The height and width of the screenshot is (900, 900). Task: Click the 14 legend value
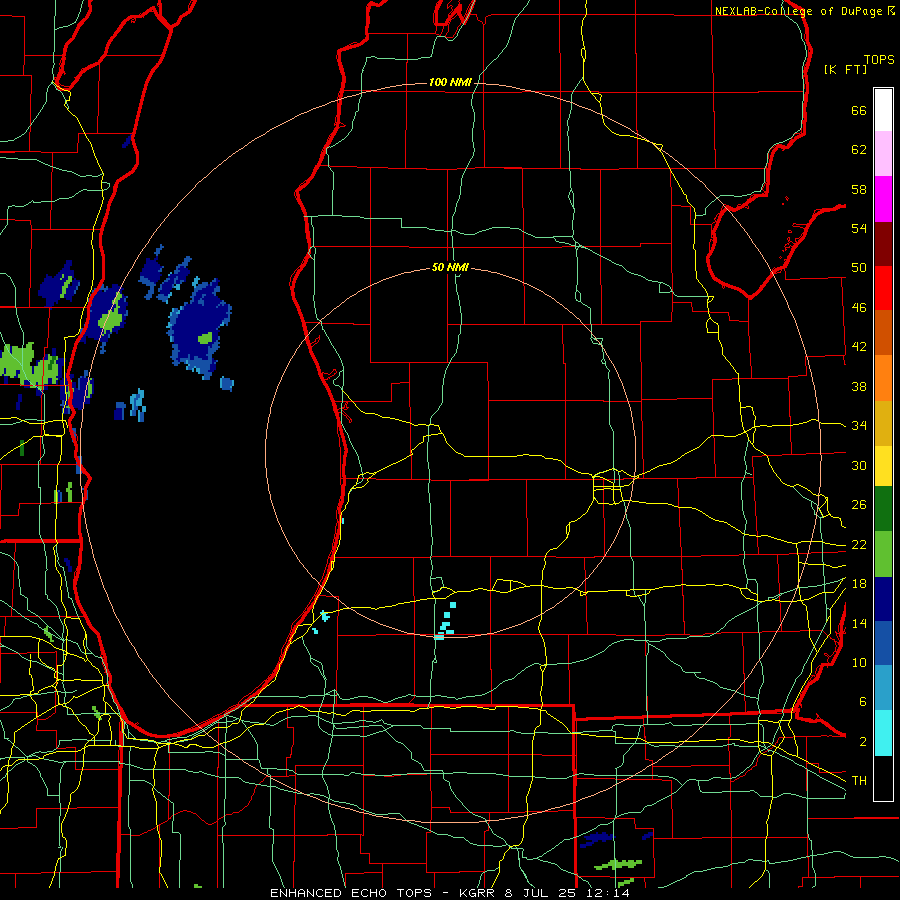(859, 623)
